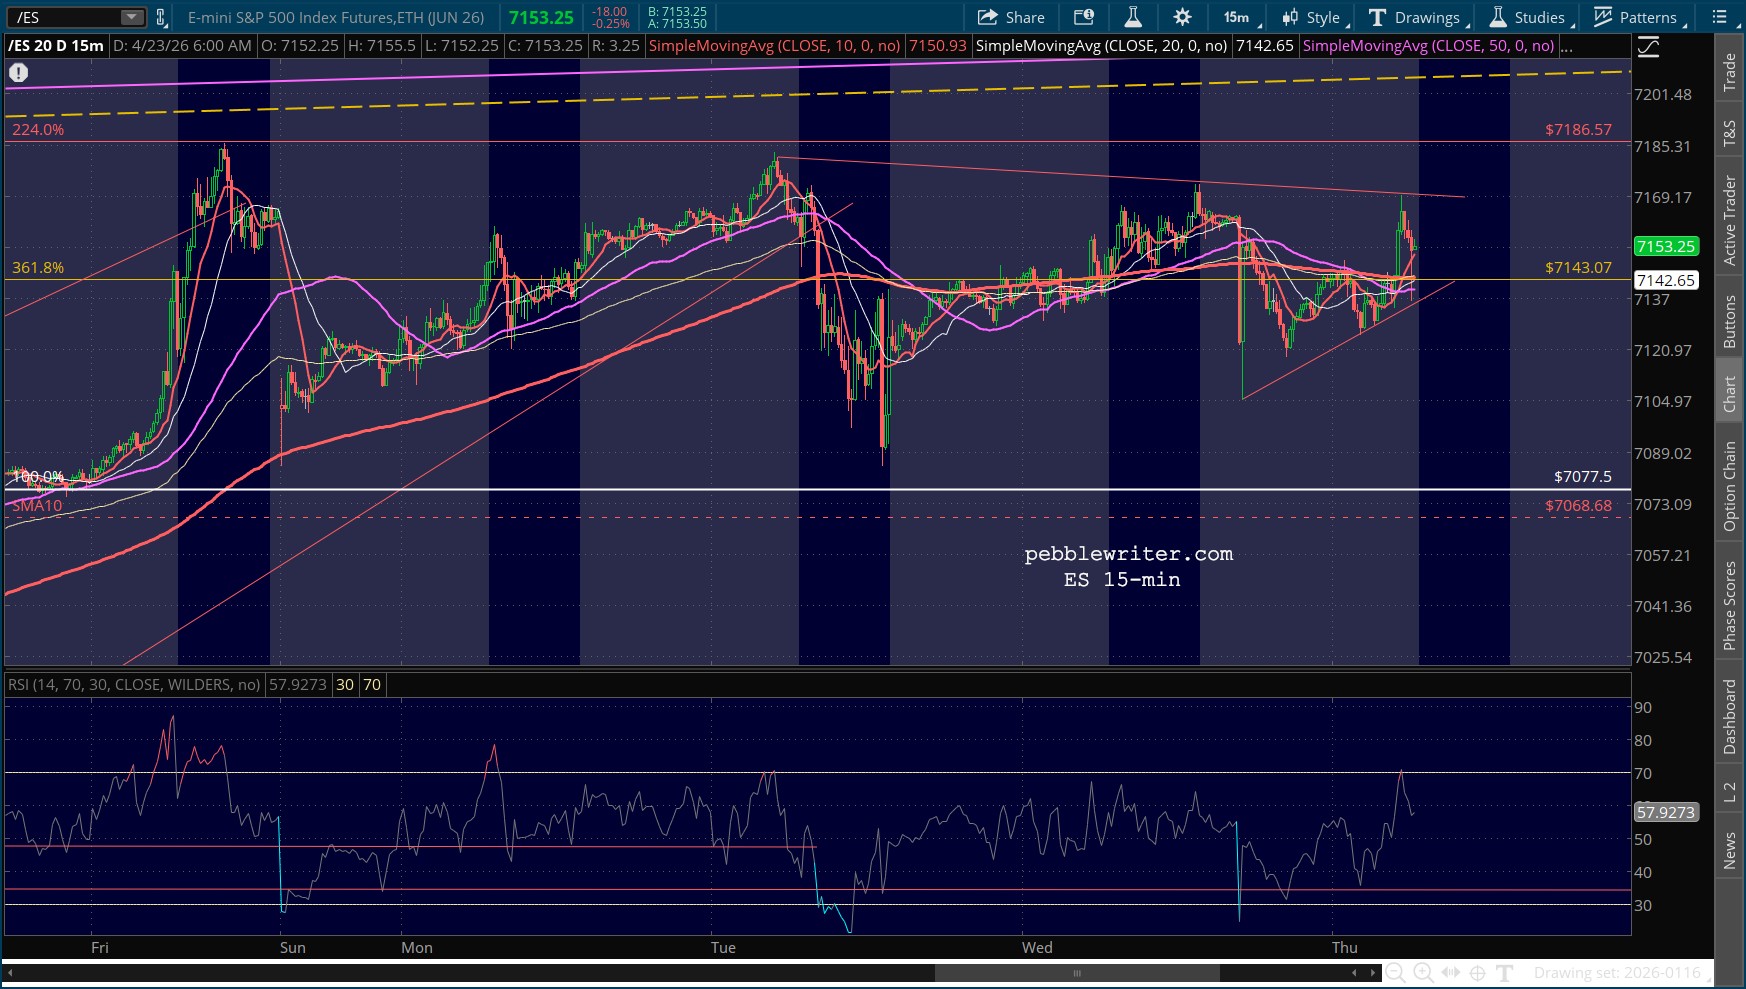Open the /ES symbol dropdown arrow

(131, 17)
